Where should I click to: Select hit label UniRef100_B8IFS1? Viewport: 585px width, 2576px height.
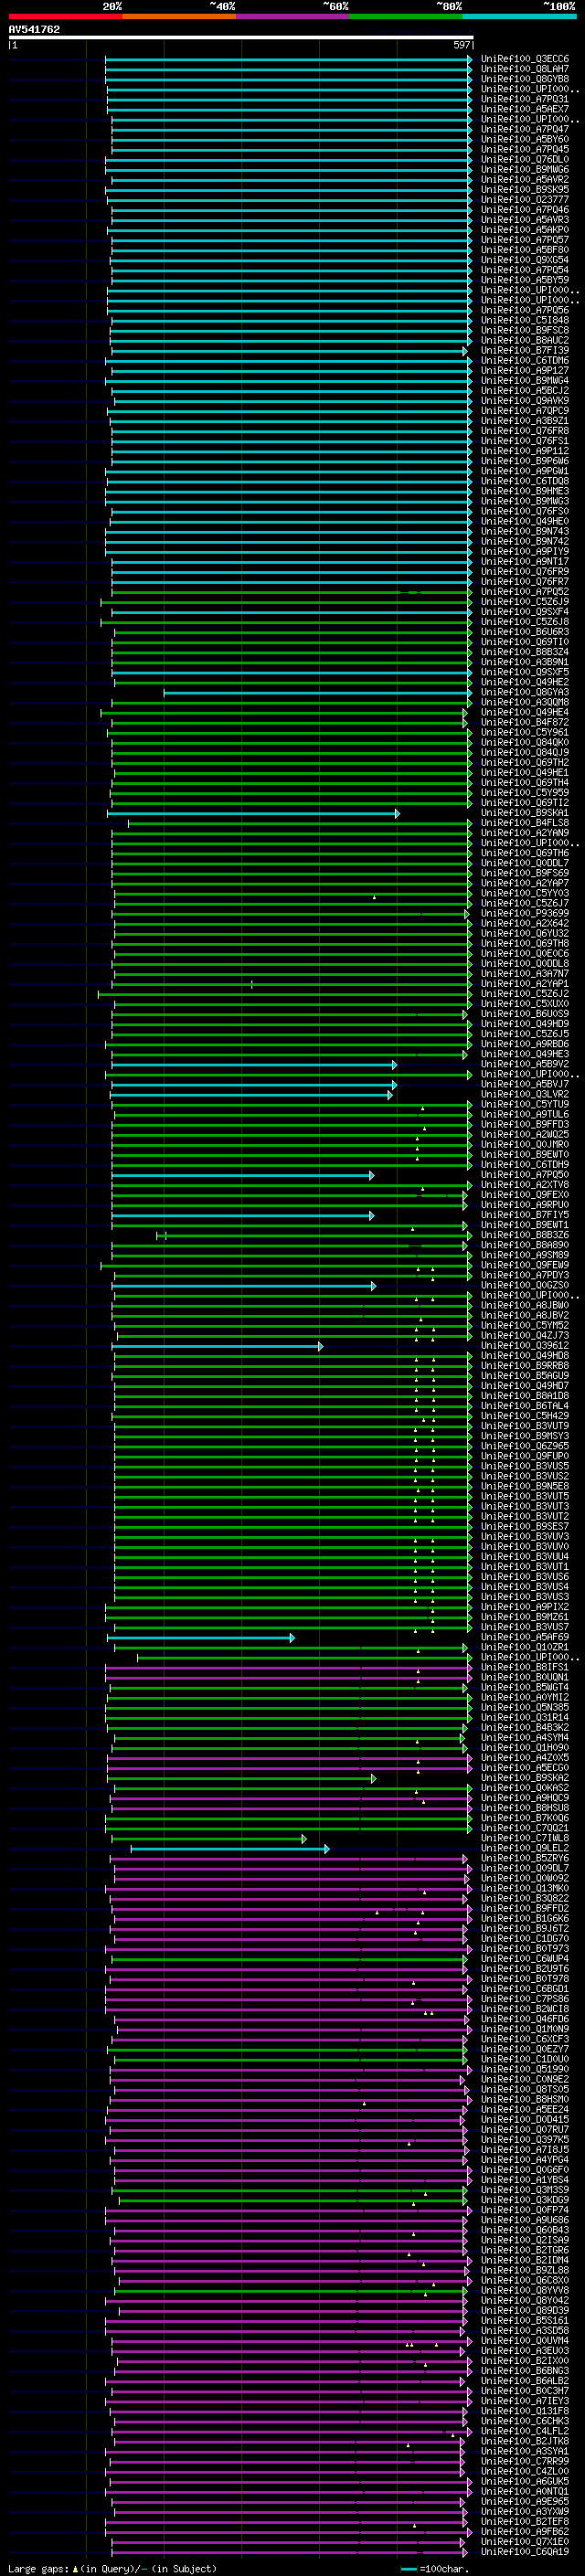pyautogui.click(x=524, y=1667)
